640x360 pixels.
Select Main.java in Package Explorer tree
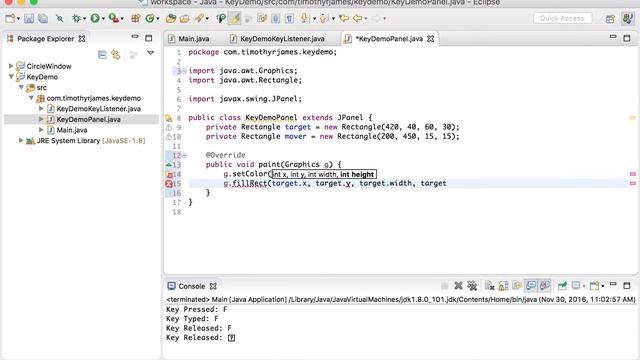[71, 130]
